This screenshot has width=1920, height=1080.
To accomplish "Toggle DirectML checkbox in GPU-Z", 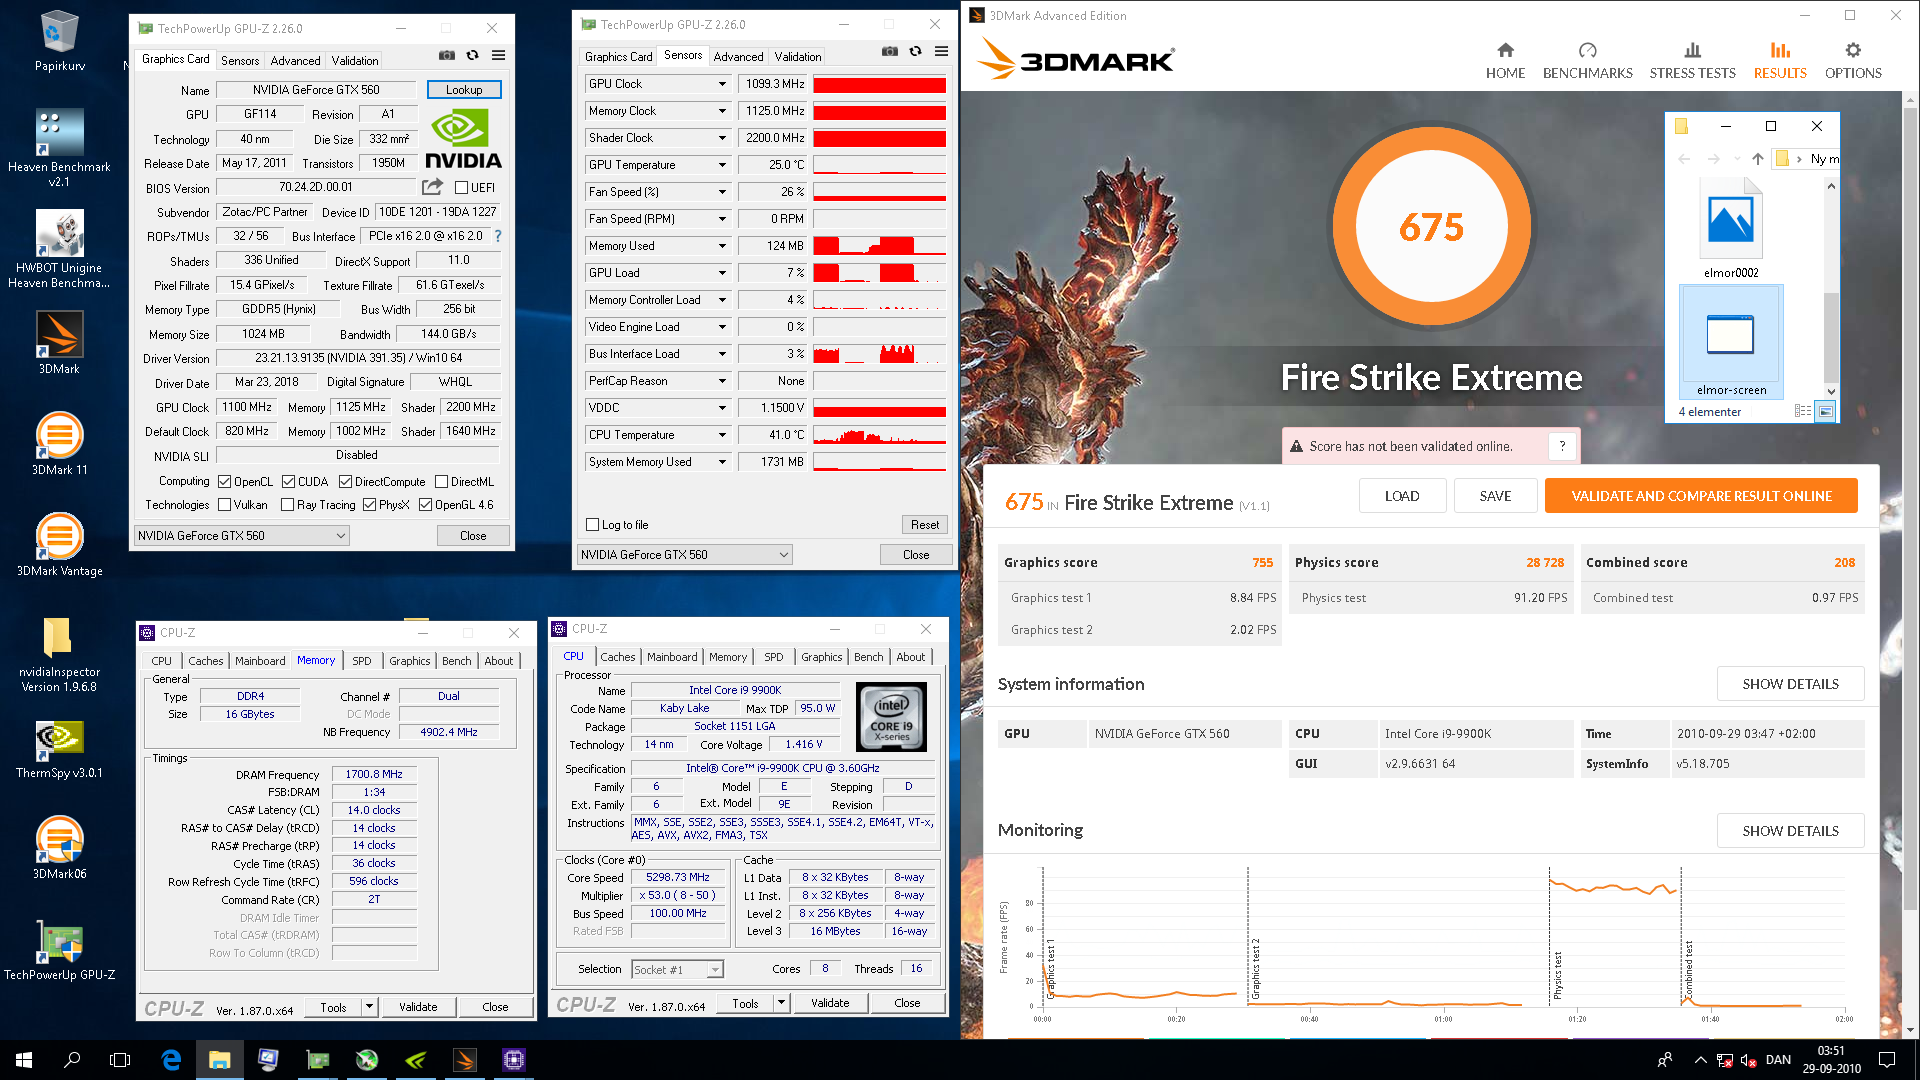I will pyautogui.click(x=441, y=482).
